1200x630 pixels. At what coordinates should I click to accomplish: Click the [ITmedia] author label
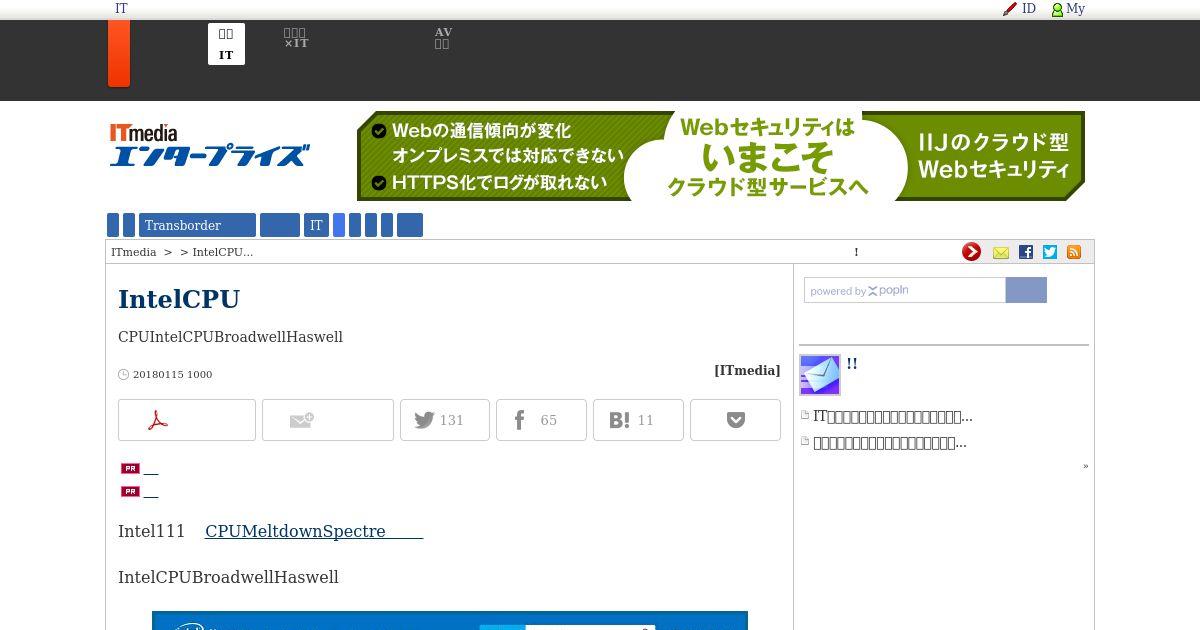point(747,370)
